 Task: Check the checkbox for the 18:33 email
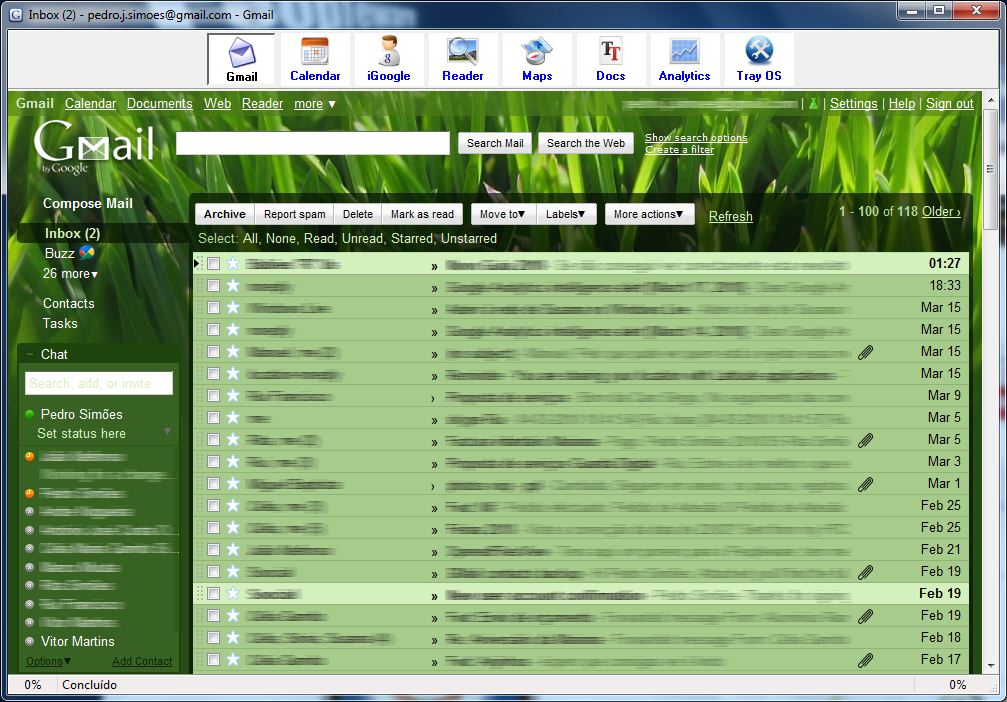[x=213, y=285]
